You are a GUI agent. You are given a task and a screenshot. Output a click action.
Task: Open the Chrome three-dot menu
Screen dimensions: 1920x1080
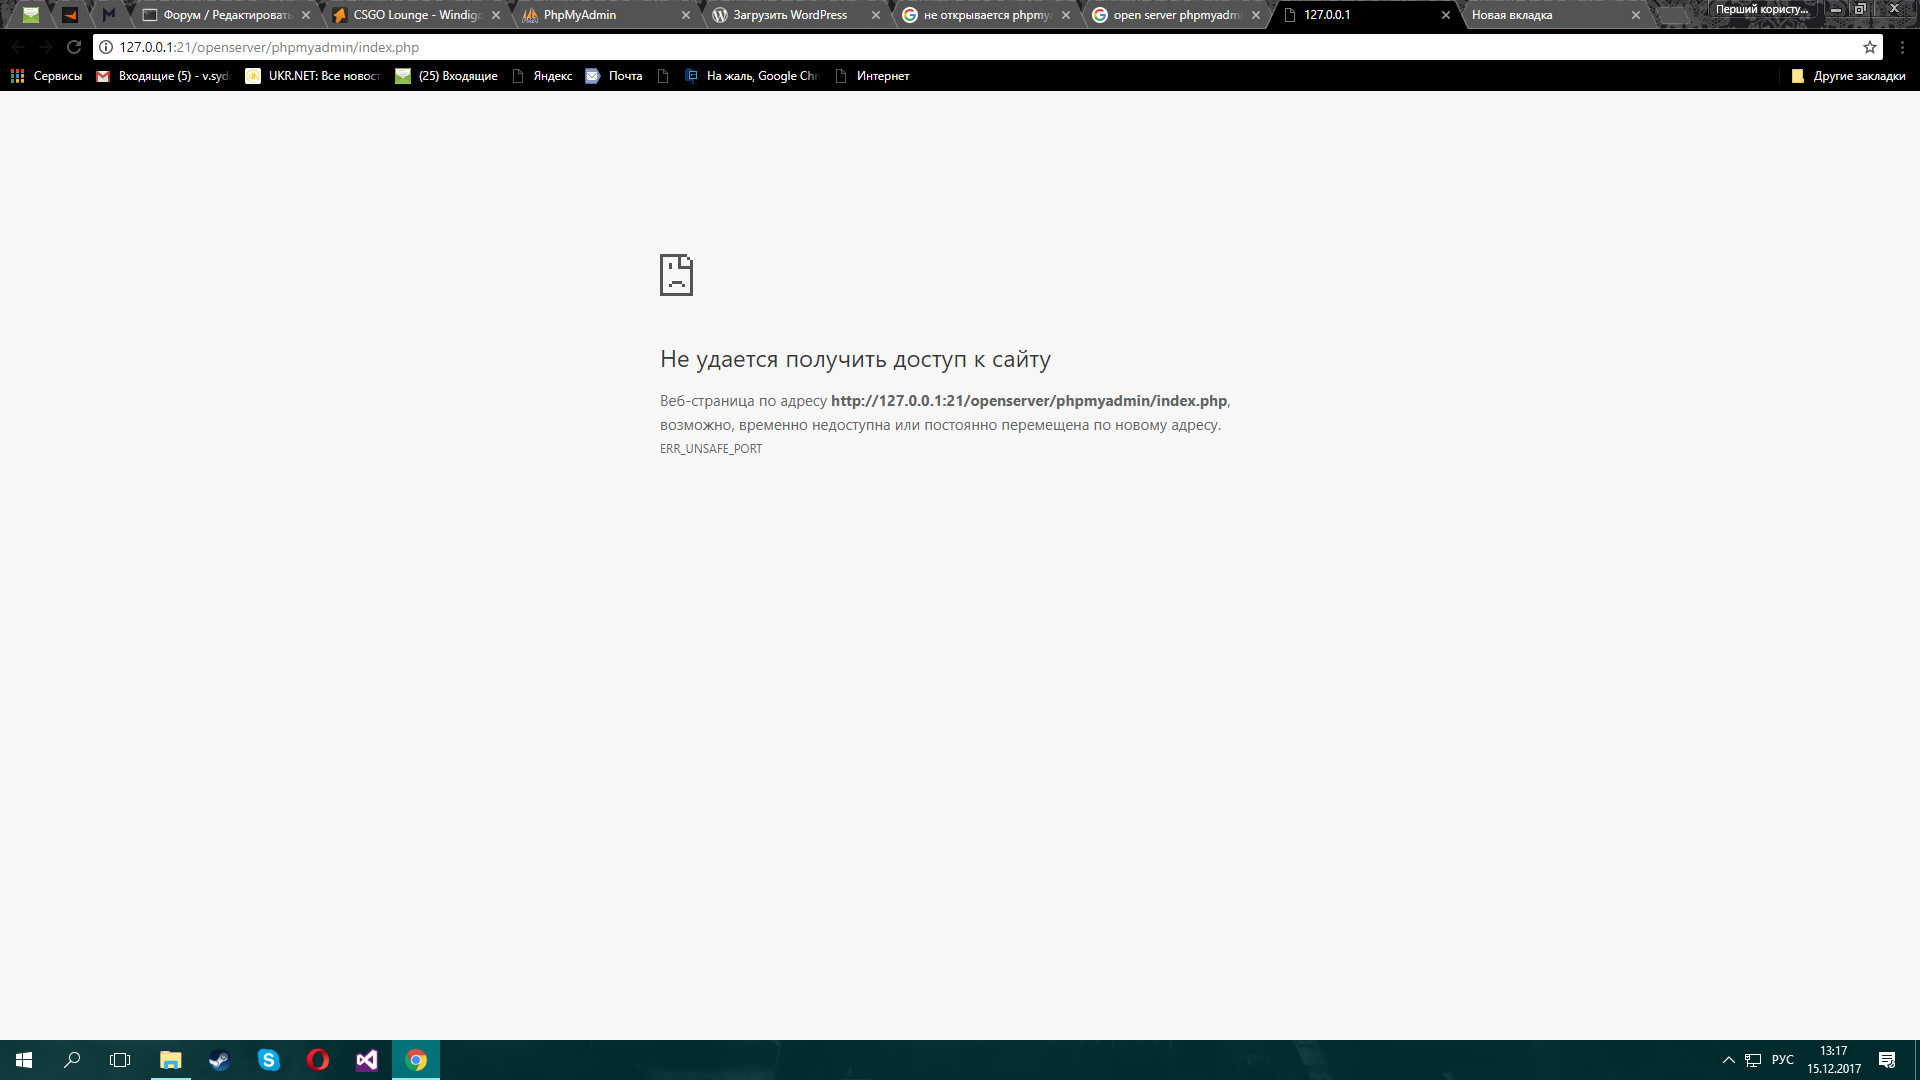point(1903,47)
